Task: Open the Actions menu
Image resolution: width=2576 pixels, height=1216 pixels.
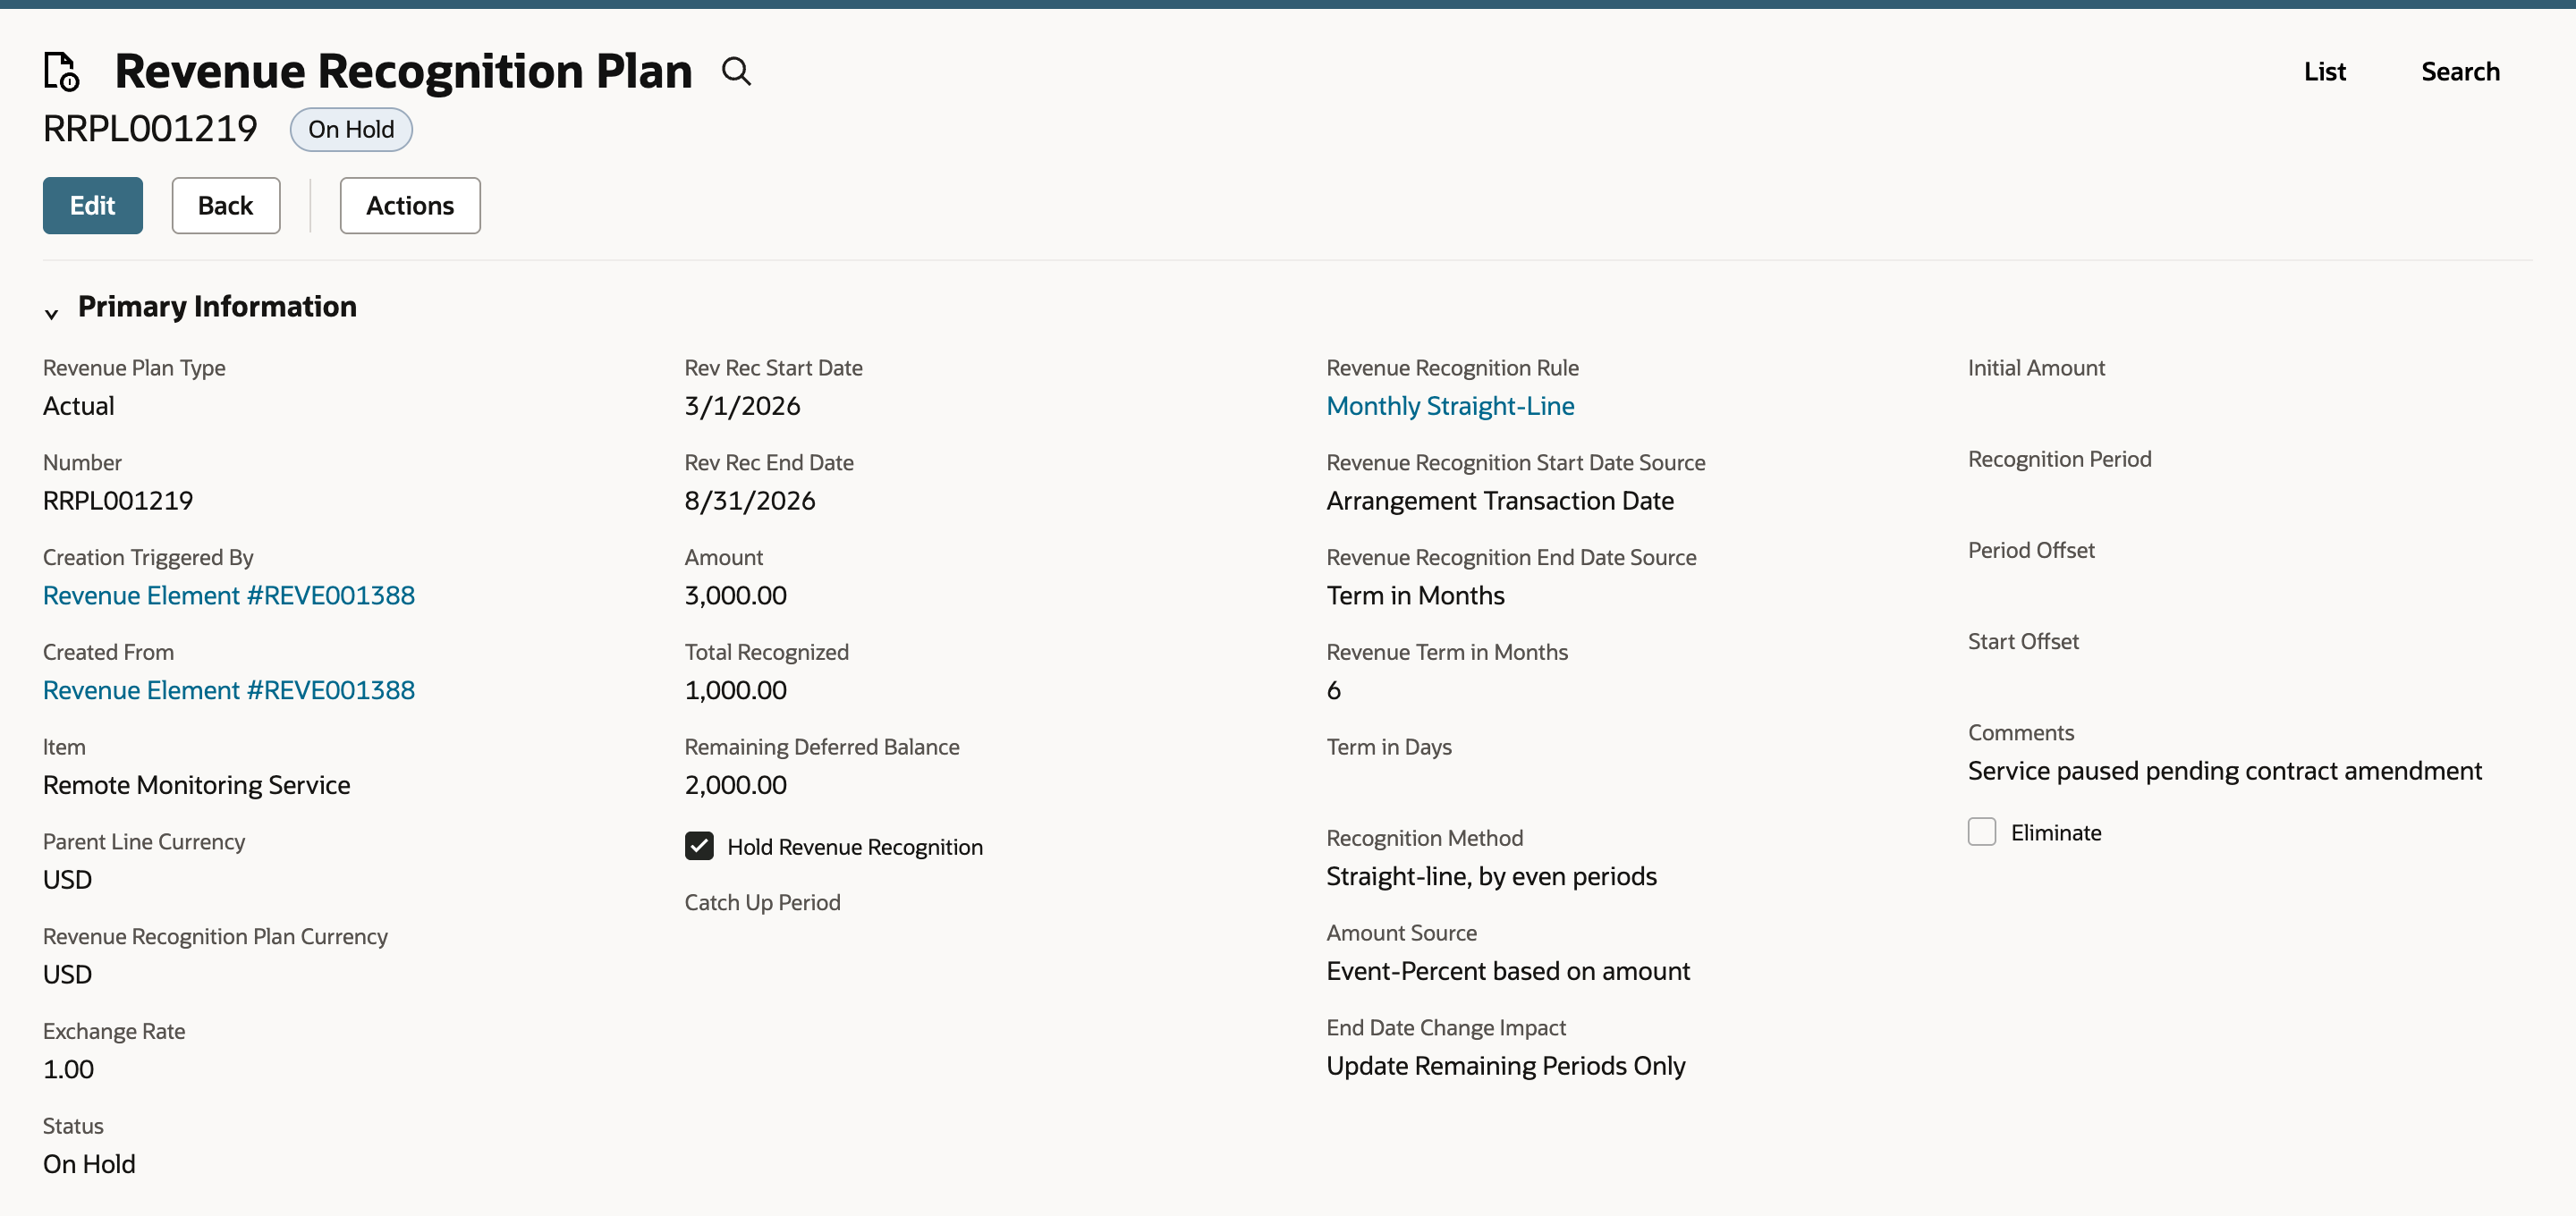Action: click(x=410, y=206)
